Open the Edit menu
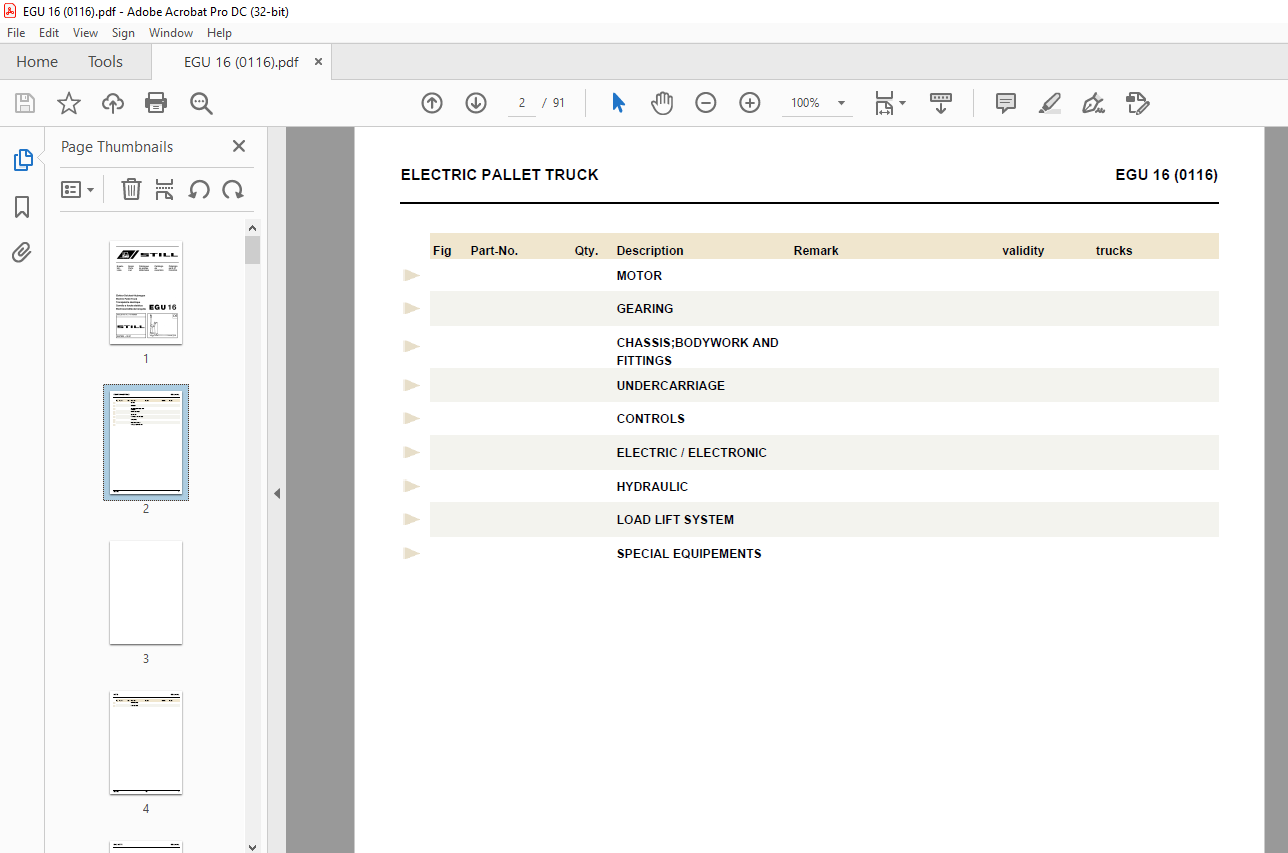The width and height of the screenshot is (1288, 853). point(49,33)
